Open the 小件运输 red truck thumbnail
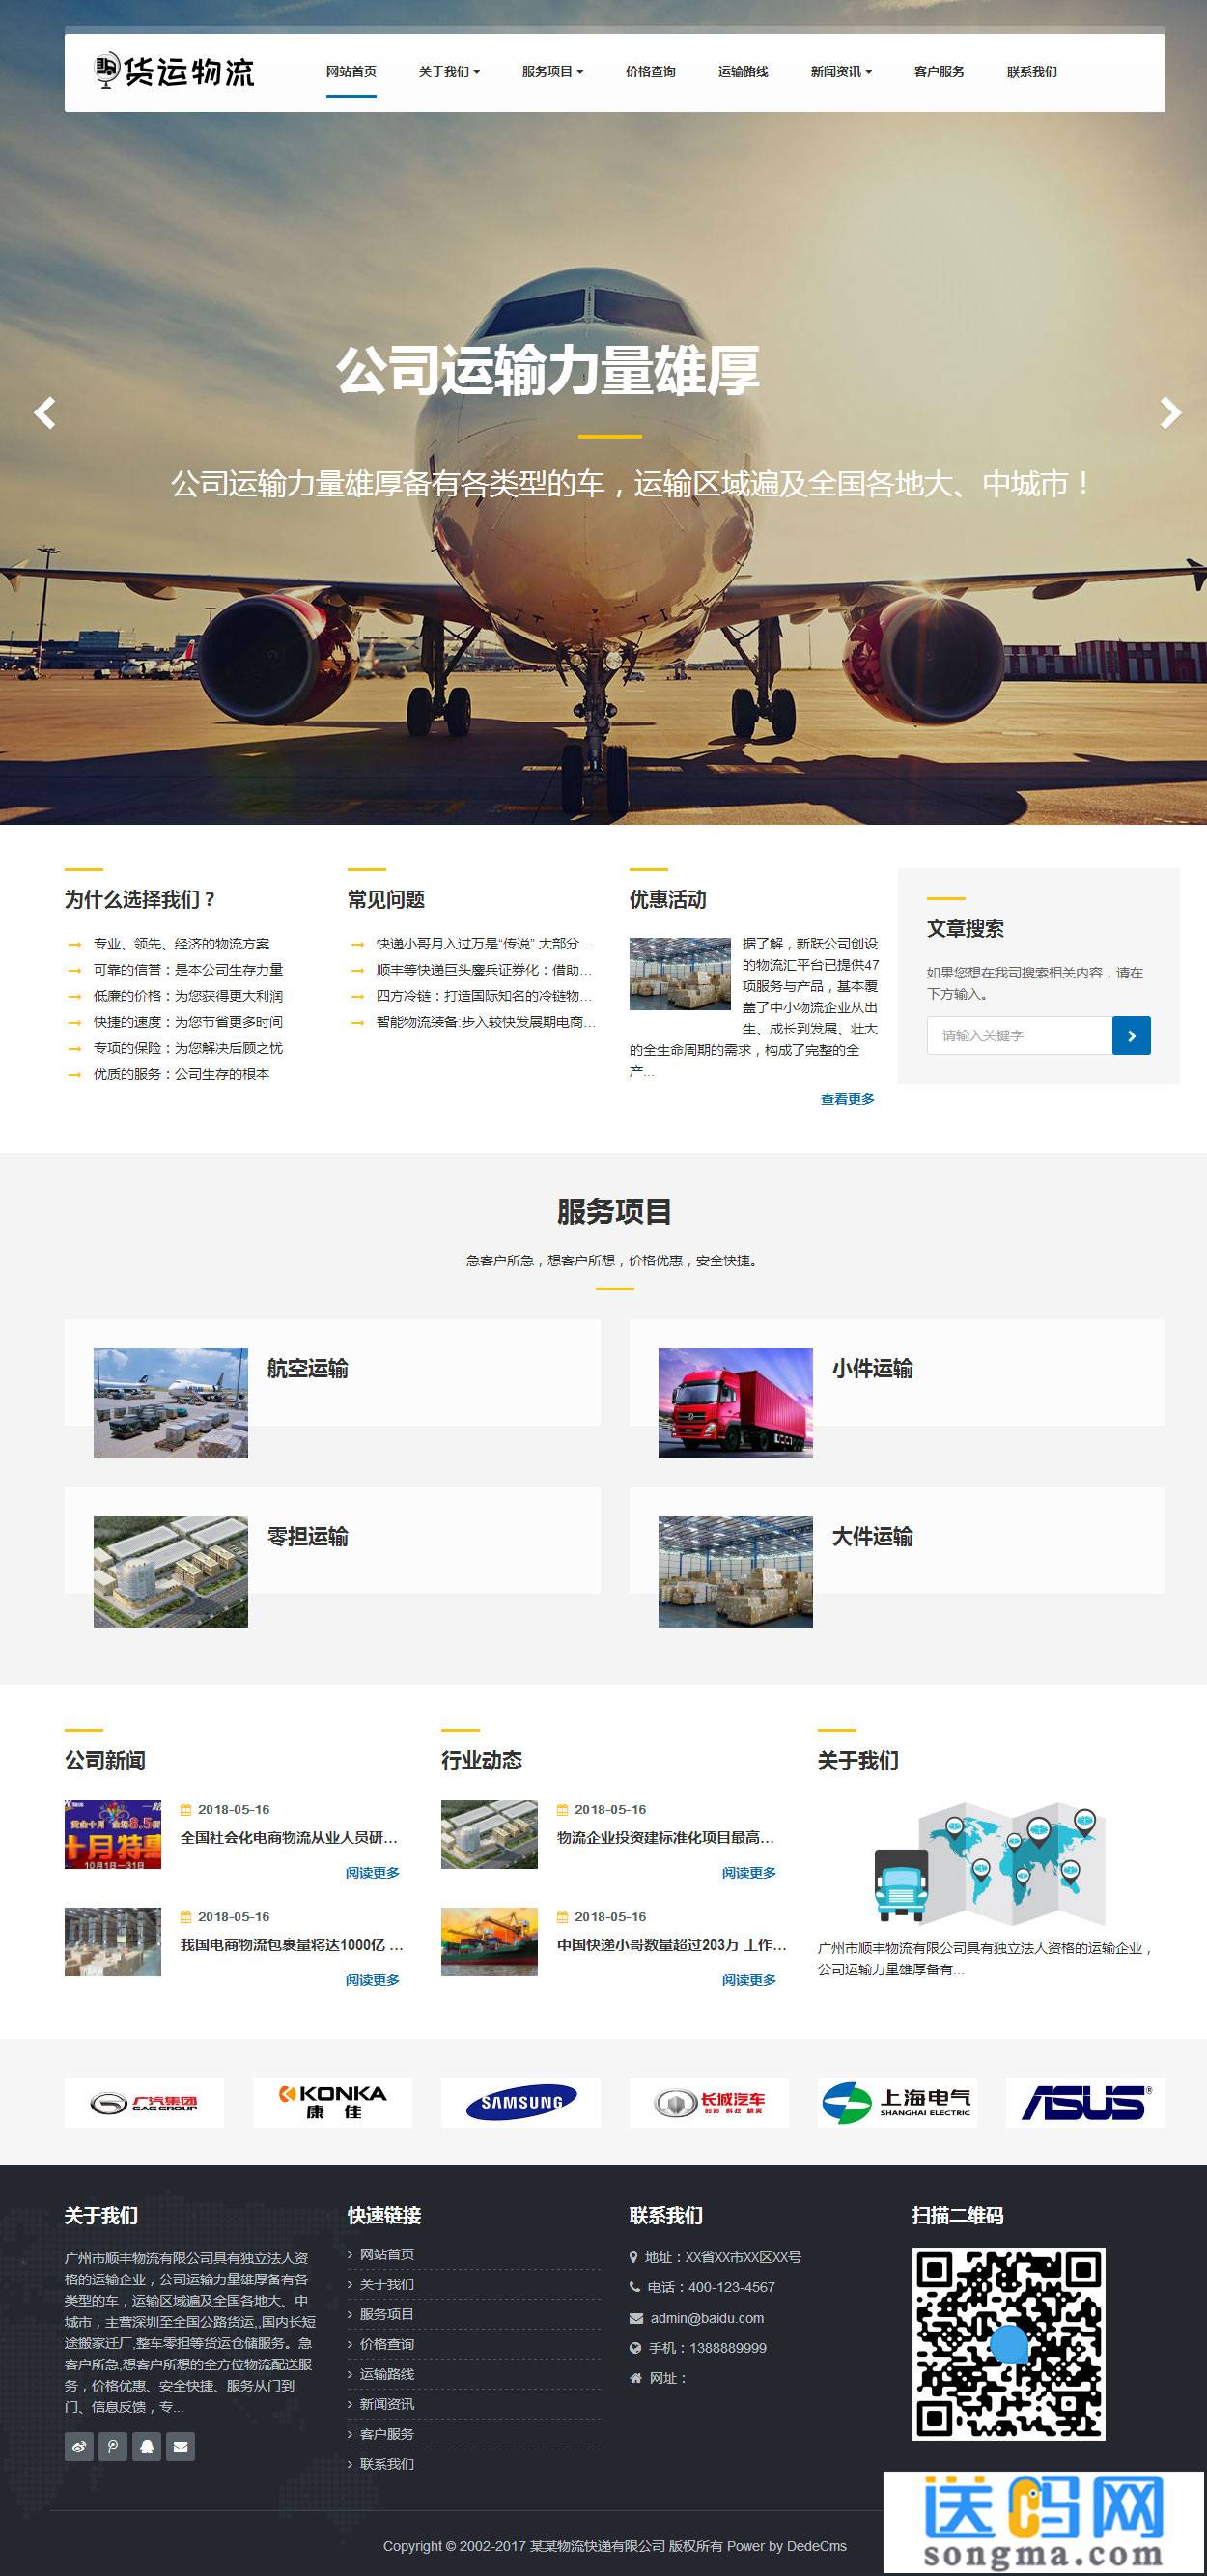 click(735, 1403)
